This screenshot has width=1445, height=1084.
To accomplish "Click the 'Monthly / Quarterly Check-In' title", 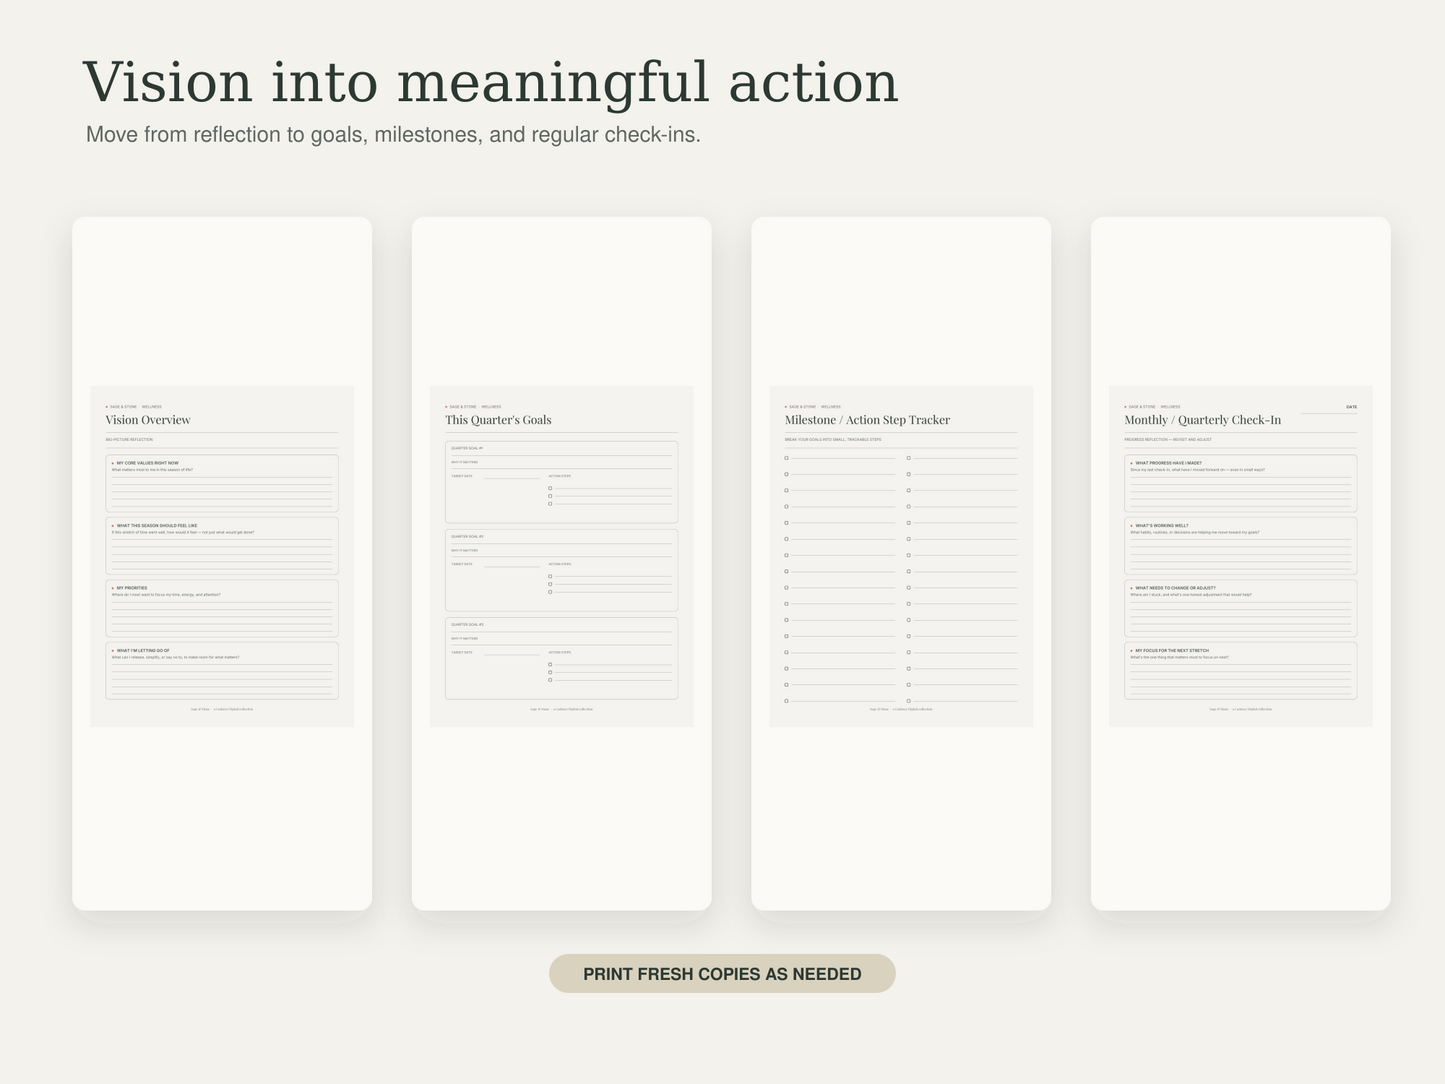I will tap(1202, 420).
